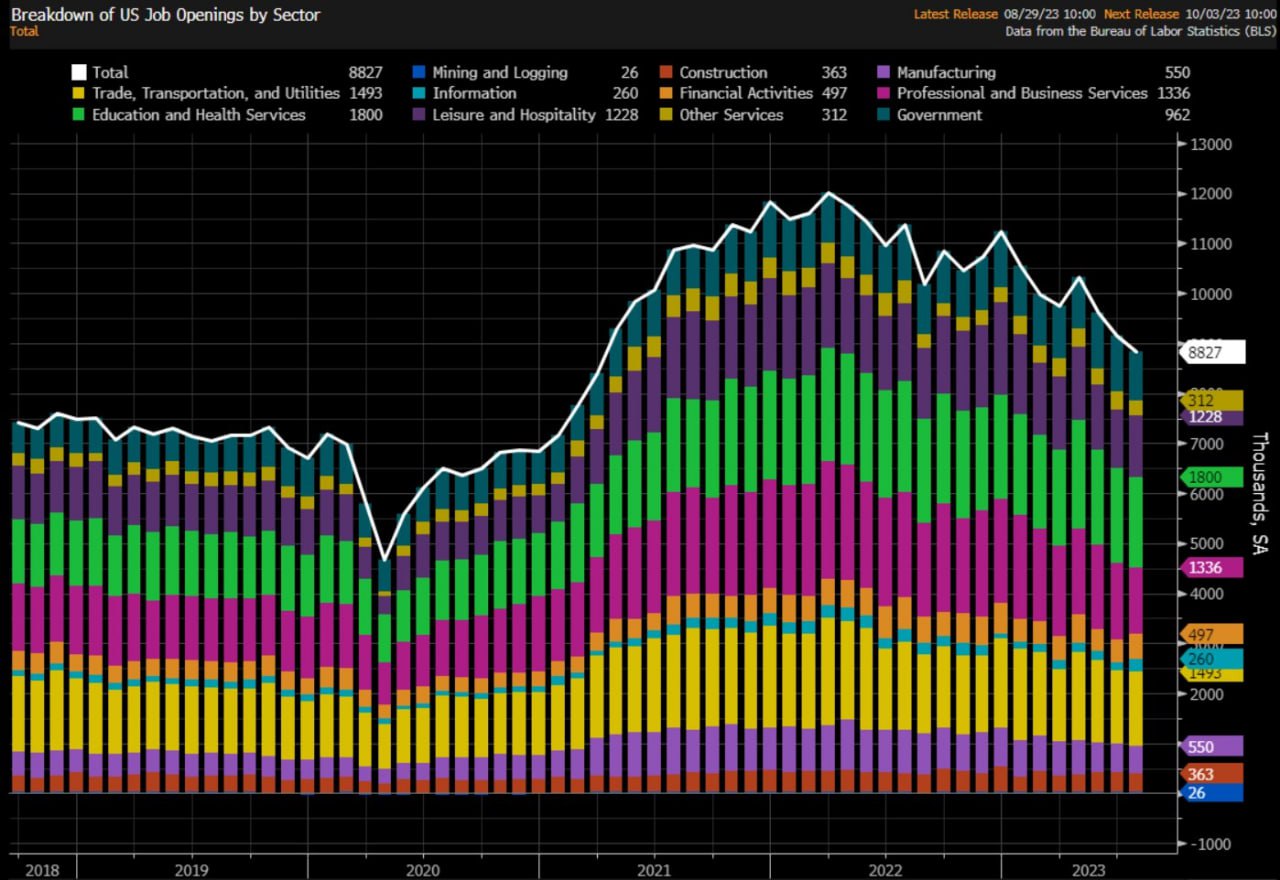
Task: Toggle the Manufacturing legend swatch
Action: [x=883, y=72]
